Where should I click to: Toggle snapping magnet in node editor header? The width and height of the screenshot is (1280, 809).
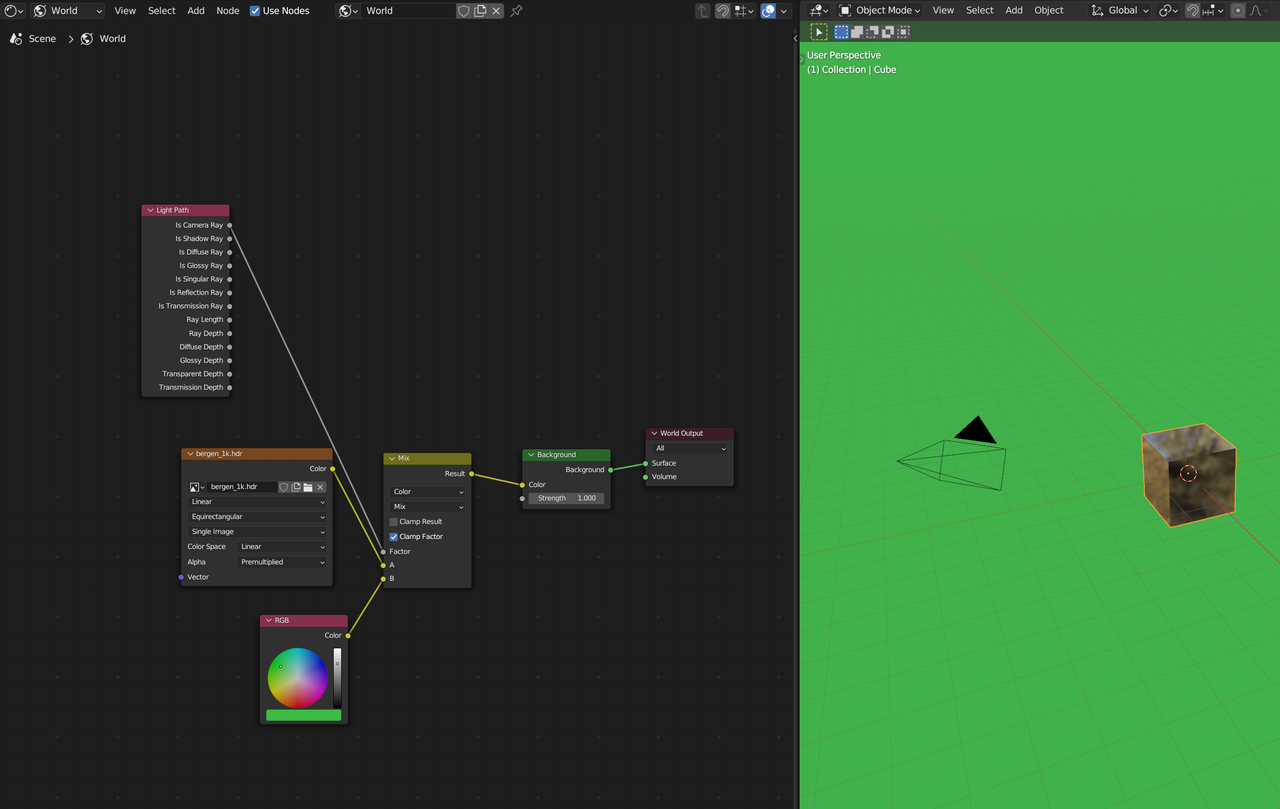point(723,11)
